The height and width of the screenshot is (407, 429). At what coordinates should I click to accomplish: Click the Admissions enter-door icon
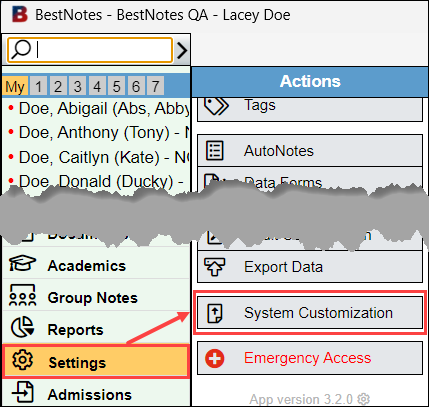point(22,392)
